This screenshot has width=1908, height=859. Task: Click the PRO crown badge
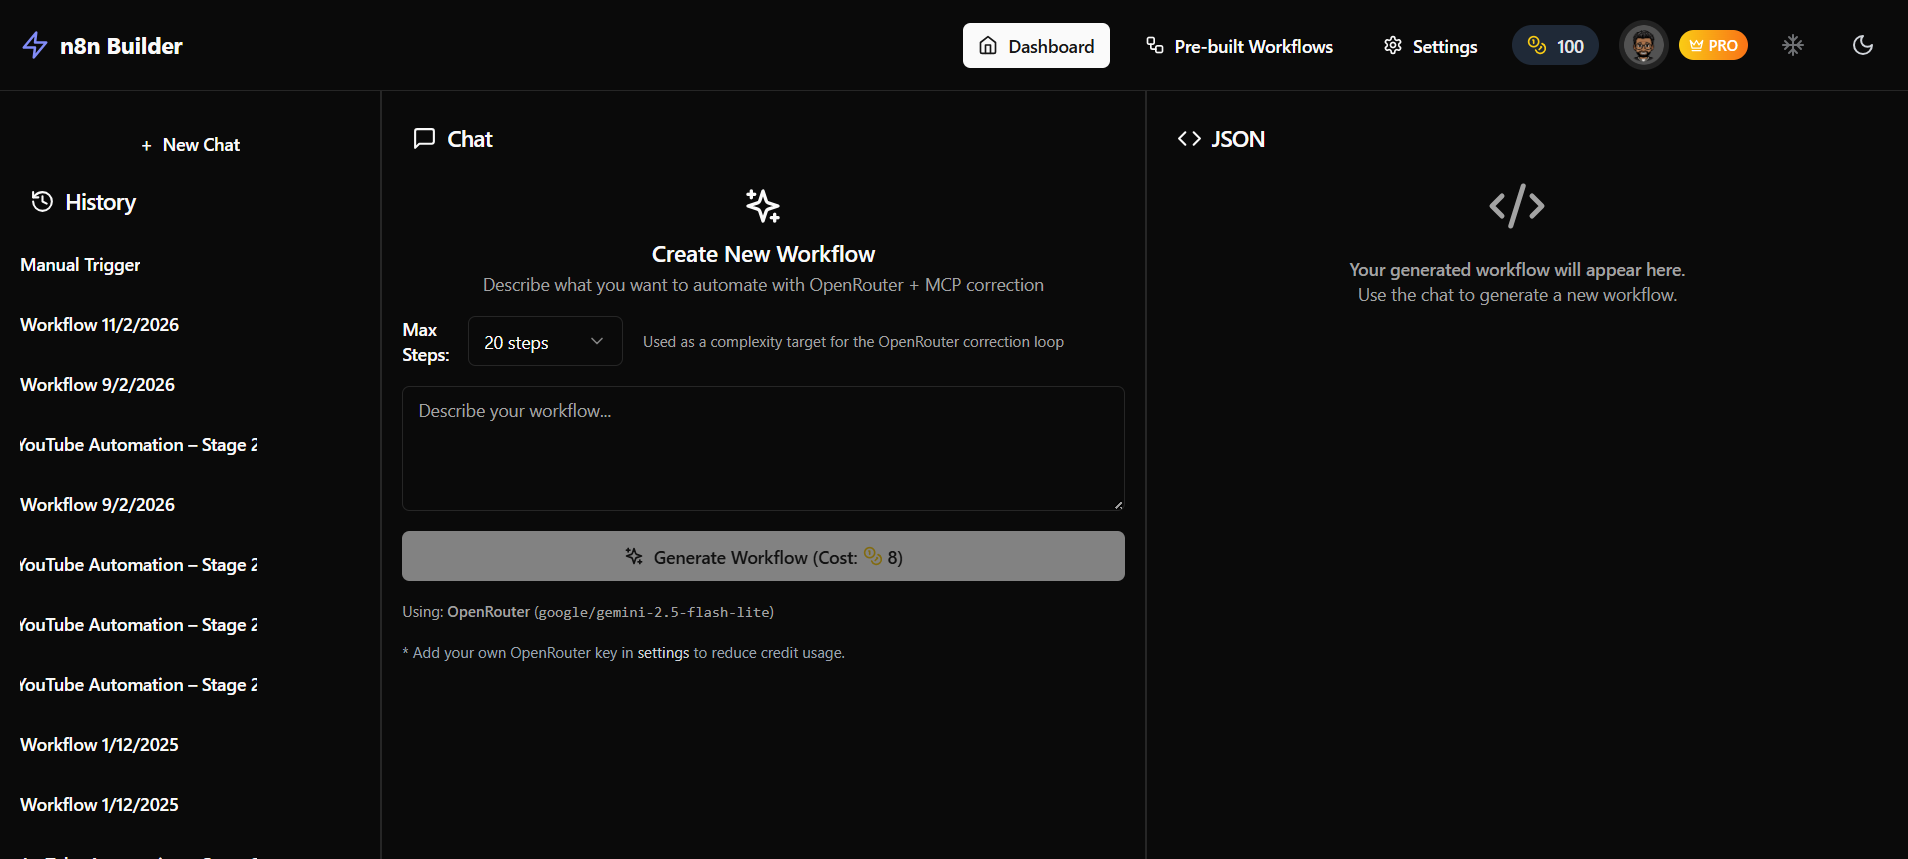pos(1713,46)
